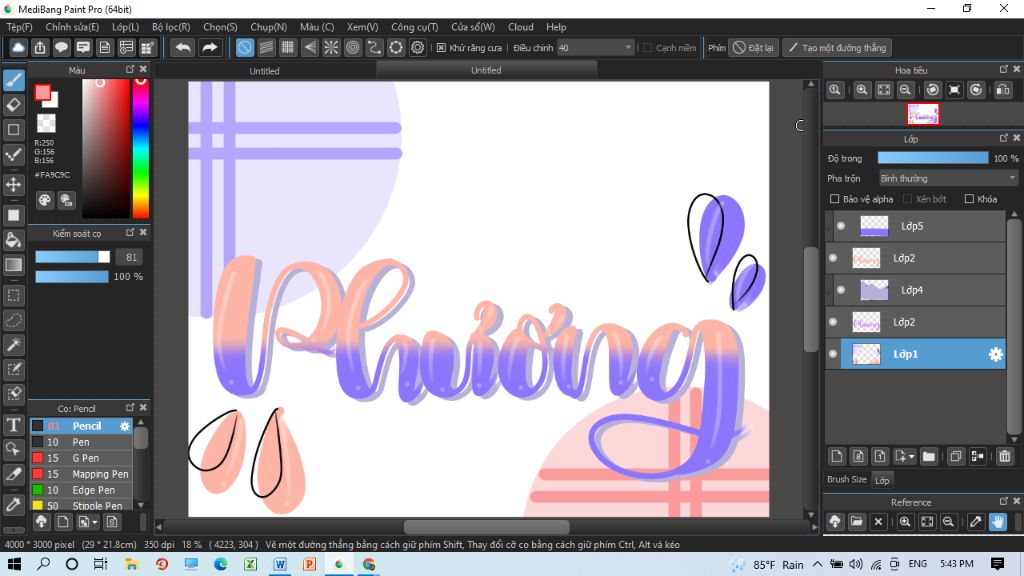Open Lớp1 layer settings gear

coord(995,354)
